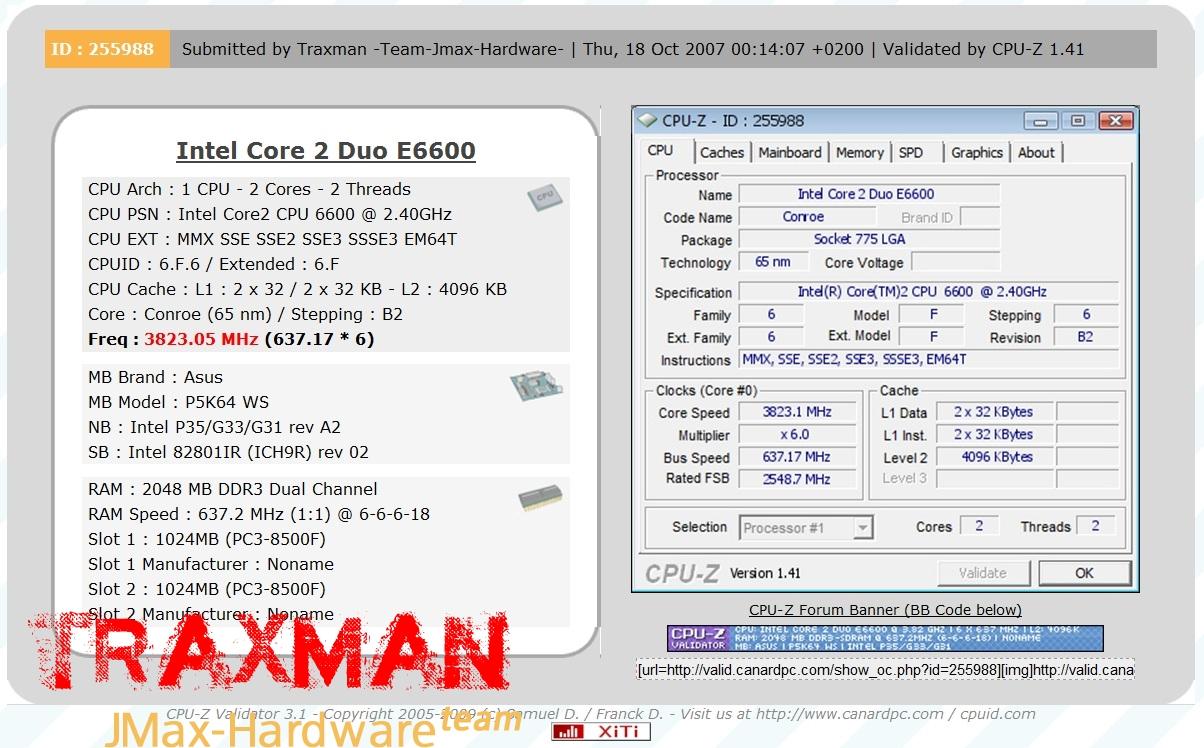
Task: Click the XiTi stats badge
Action: pos(601,731)
